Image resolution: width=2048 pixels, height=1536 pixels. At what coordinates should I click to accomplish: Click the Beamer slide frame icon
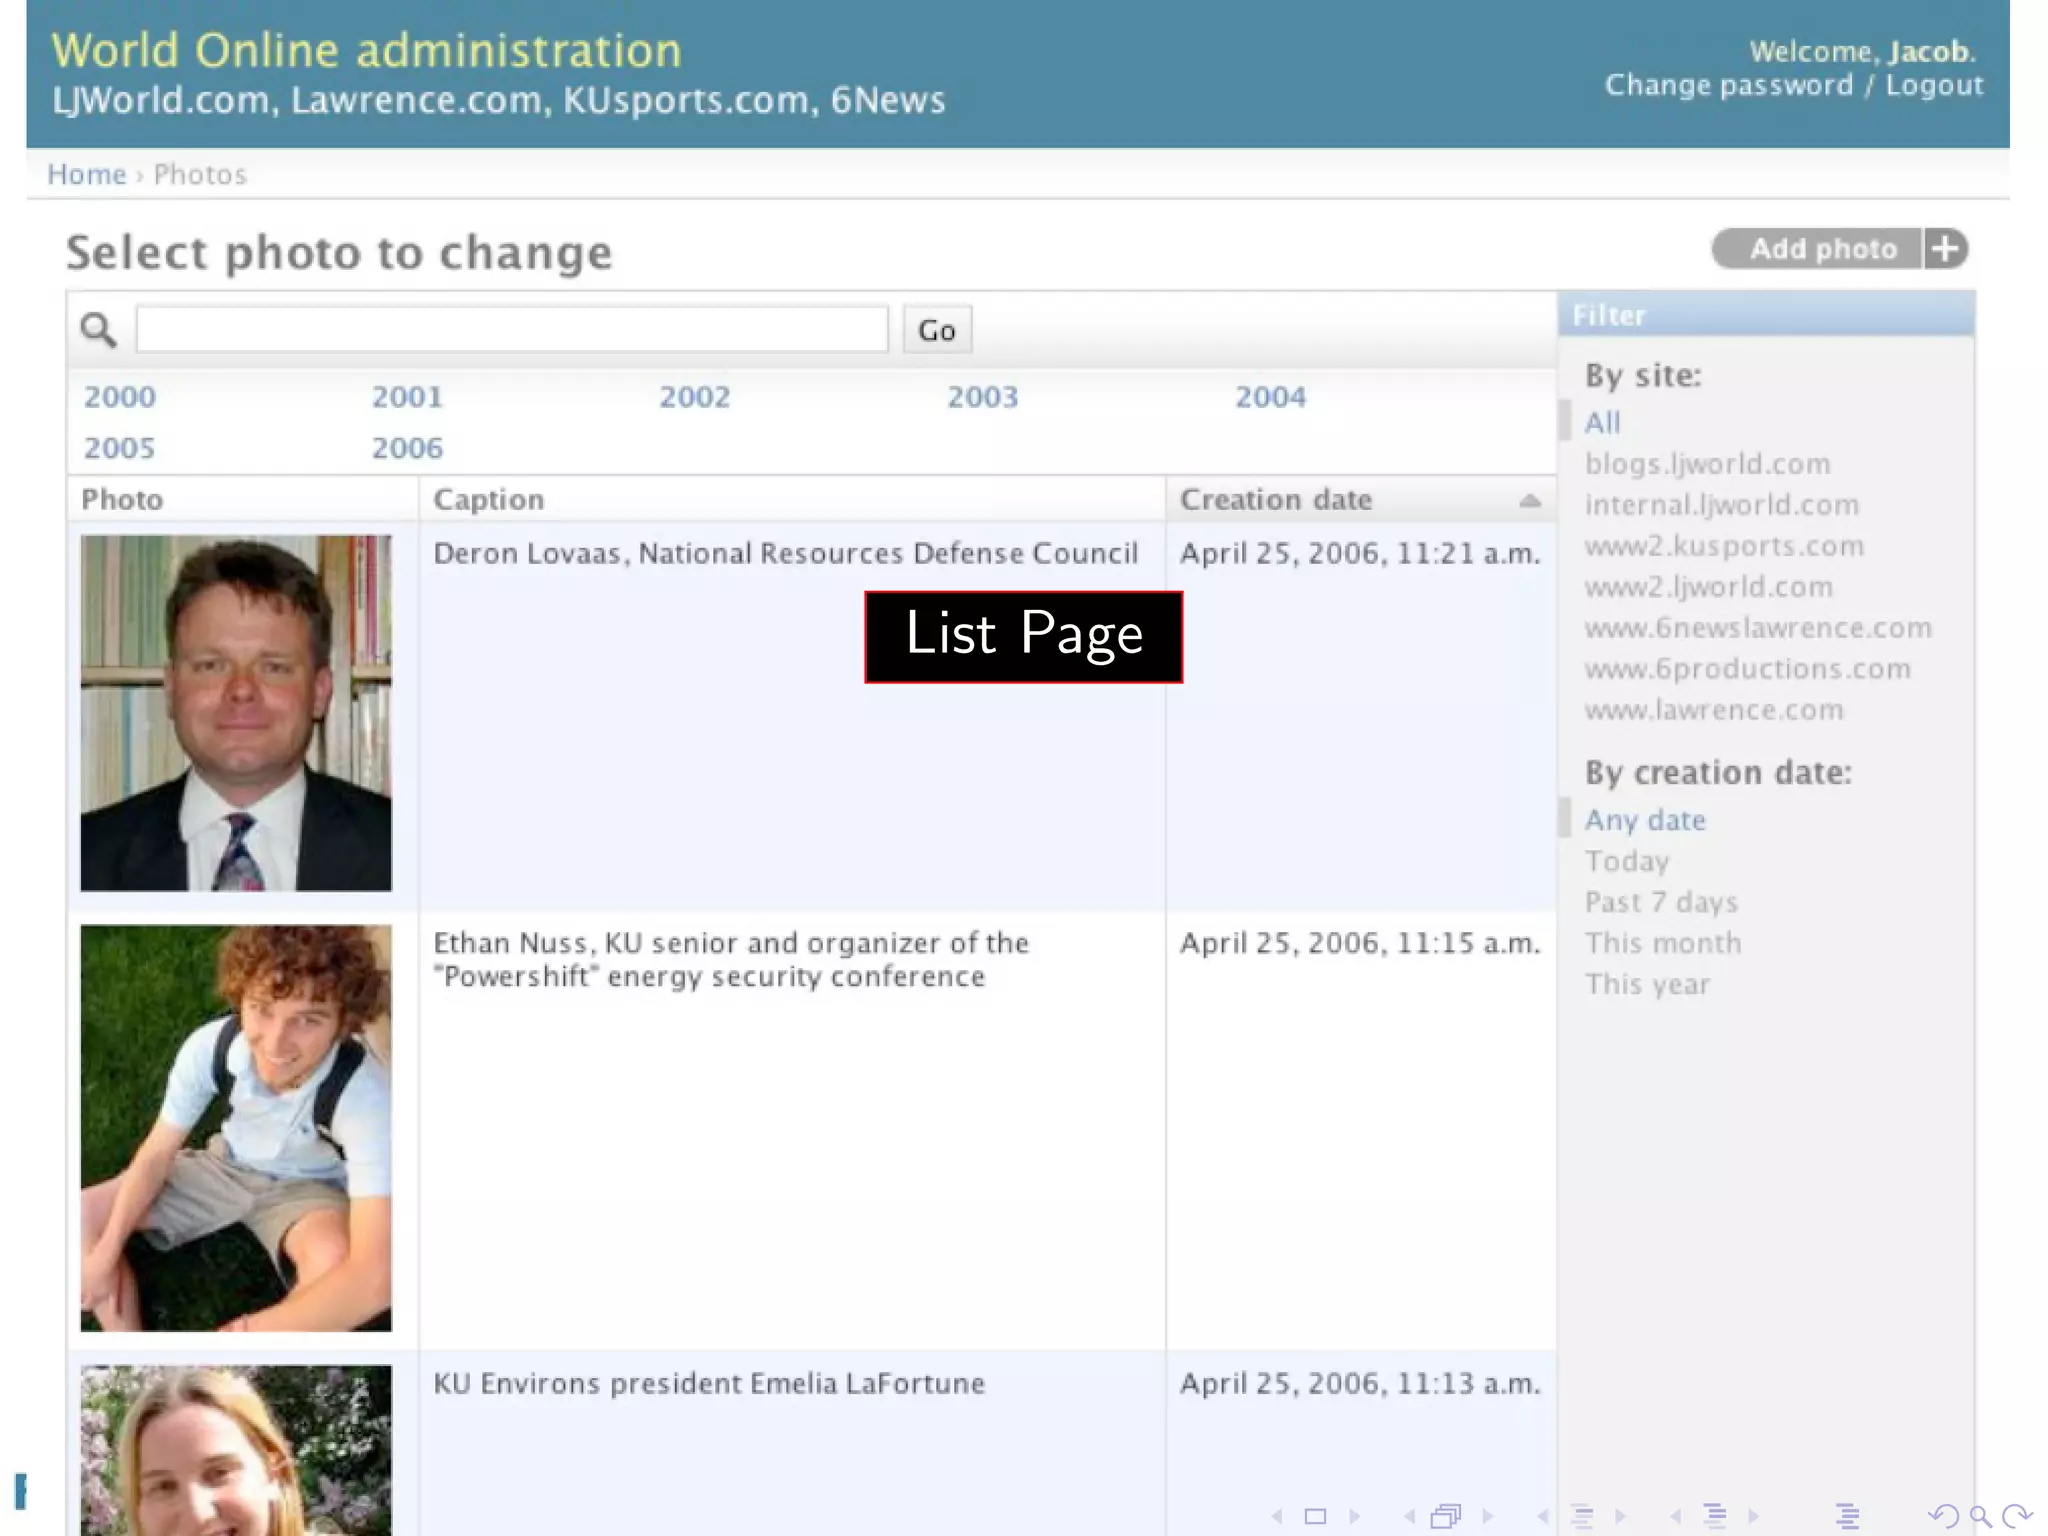(x=1315, y=1517)
